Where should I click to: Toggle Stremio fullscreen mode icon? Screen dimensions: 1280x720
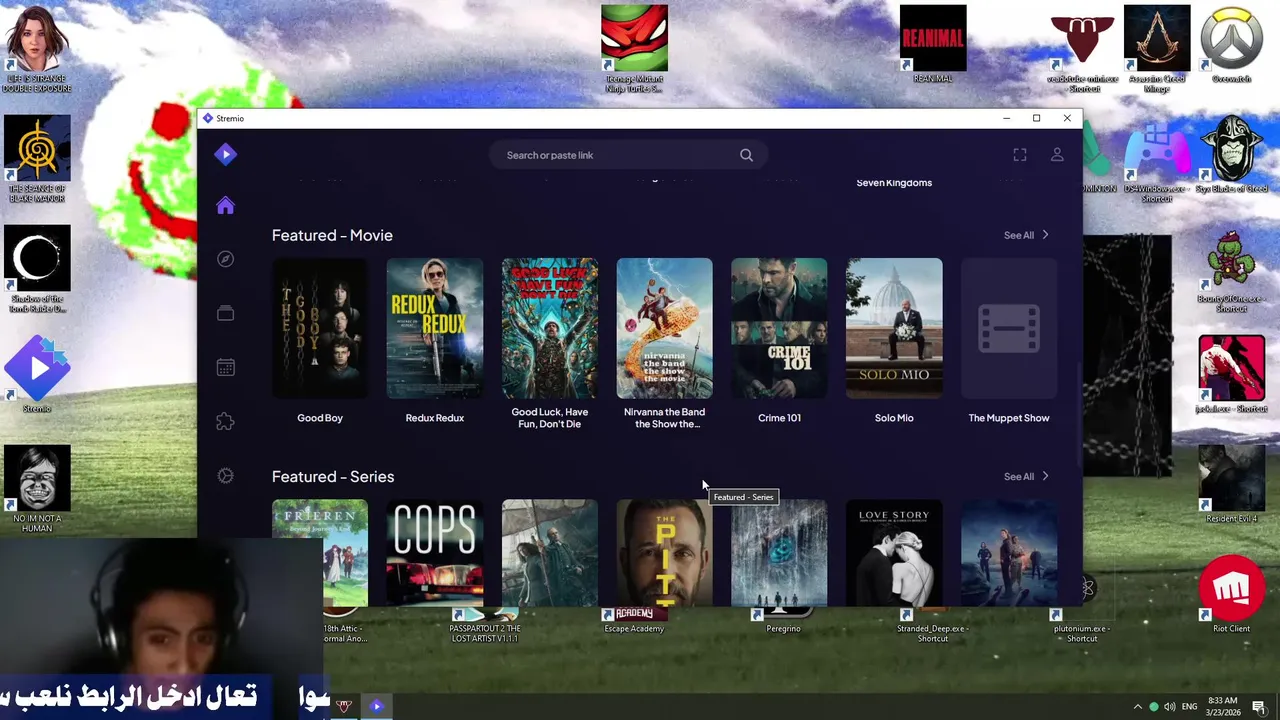(1020, 155)
